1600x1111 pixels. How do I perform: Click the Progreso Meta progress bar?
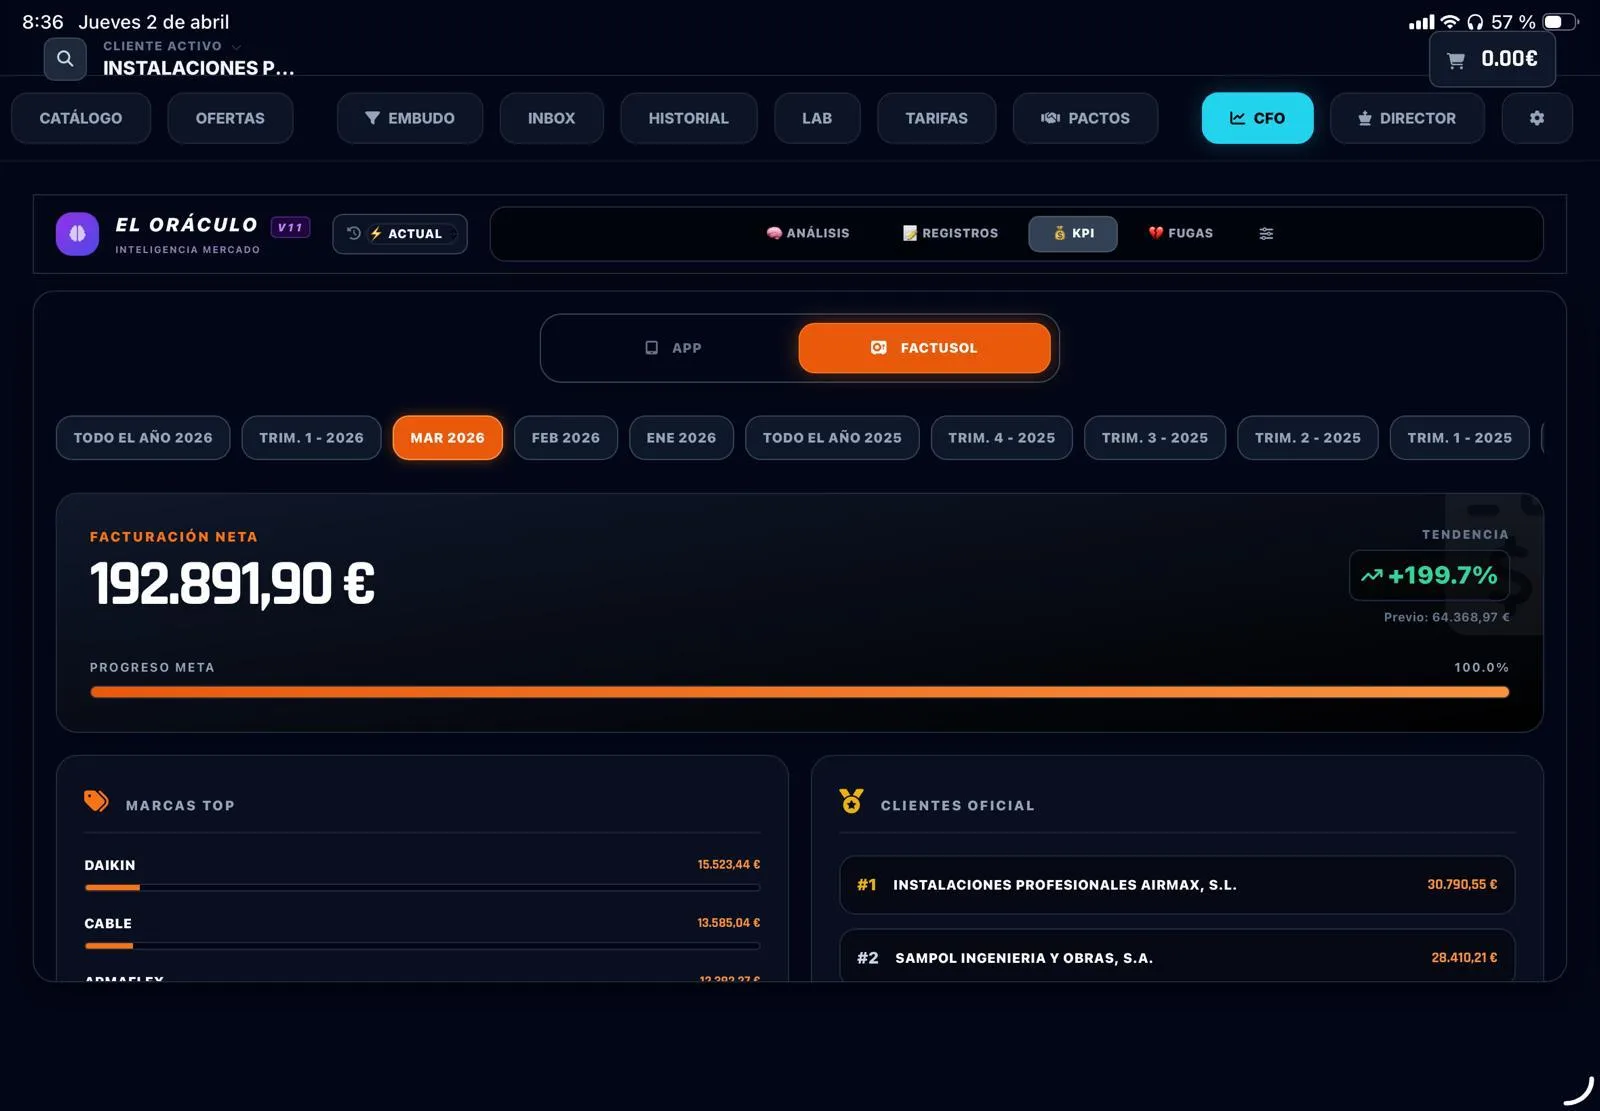tap(799, 692)
